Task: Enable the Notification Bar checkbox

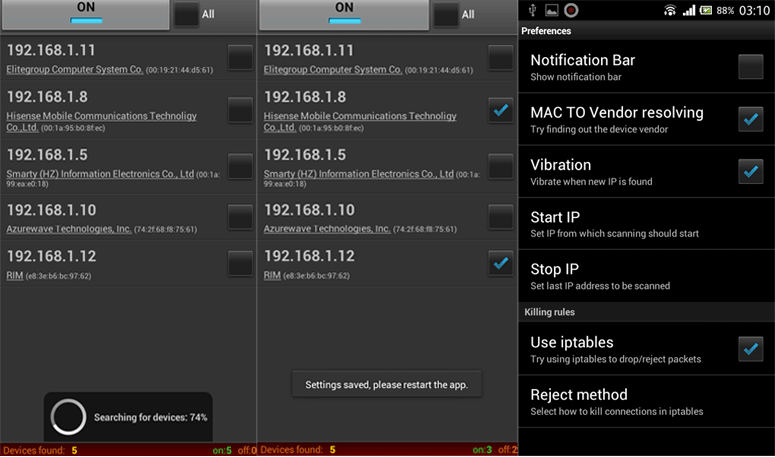Action: 750,67
